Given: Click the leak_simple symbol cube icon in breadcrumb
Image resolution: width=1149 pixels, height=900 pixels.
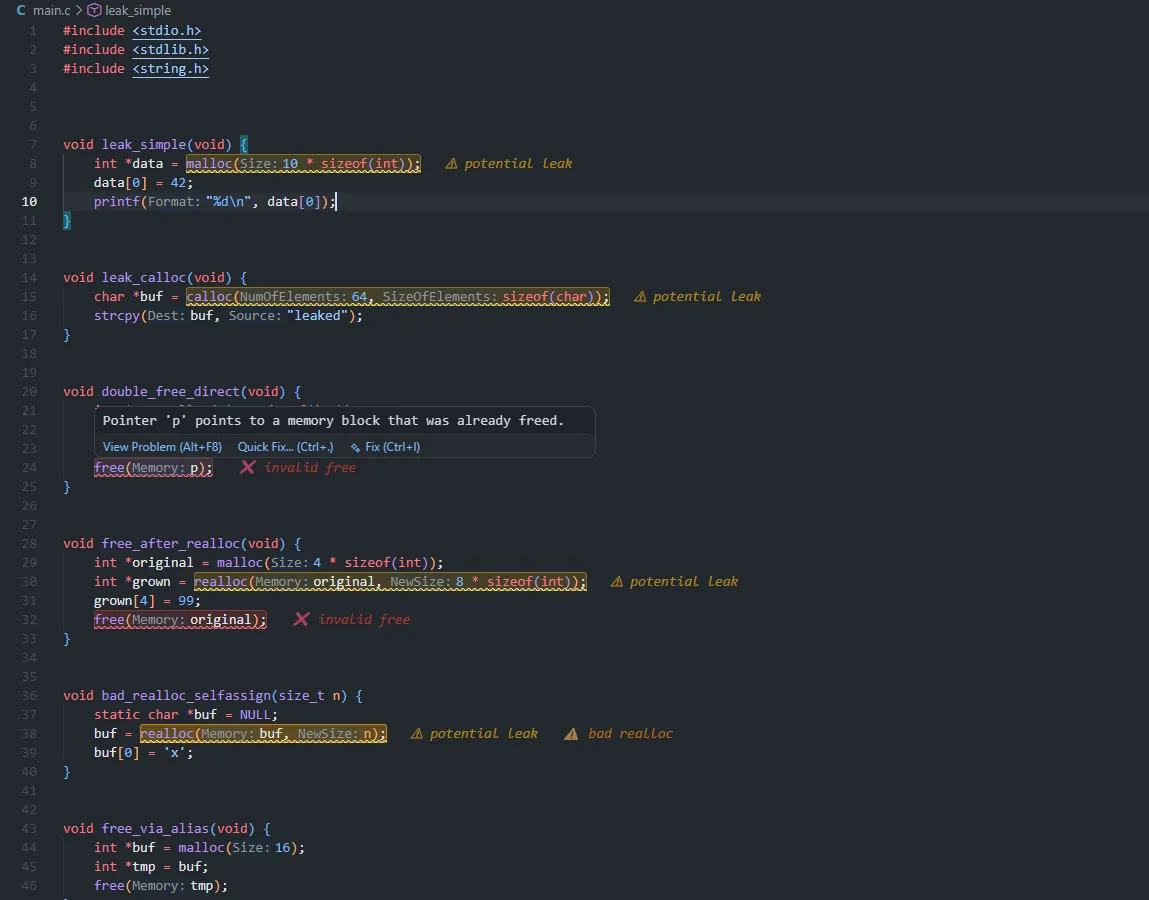Looking at the screenshot, I should point(94,10).
